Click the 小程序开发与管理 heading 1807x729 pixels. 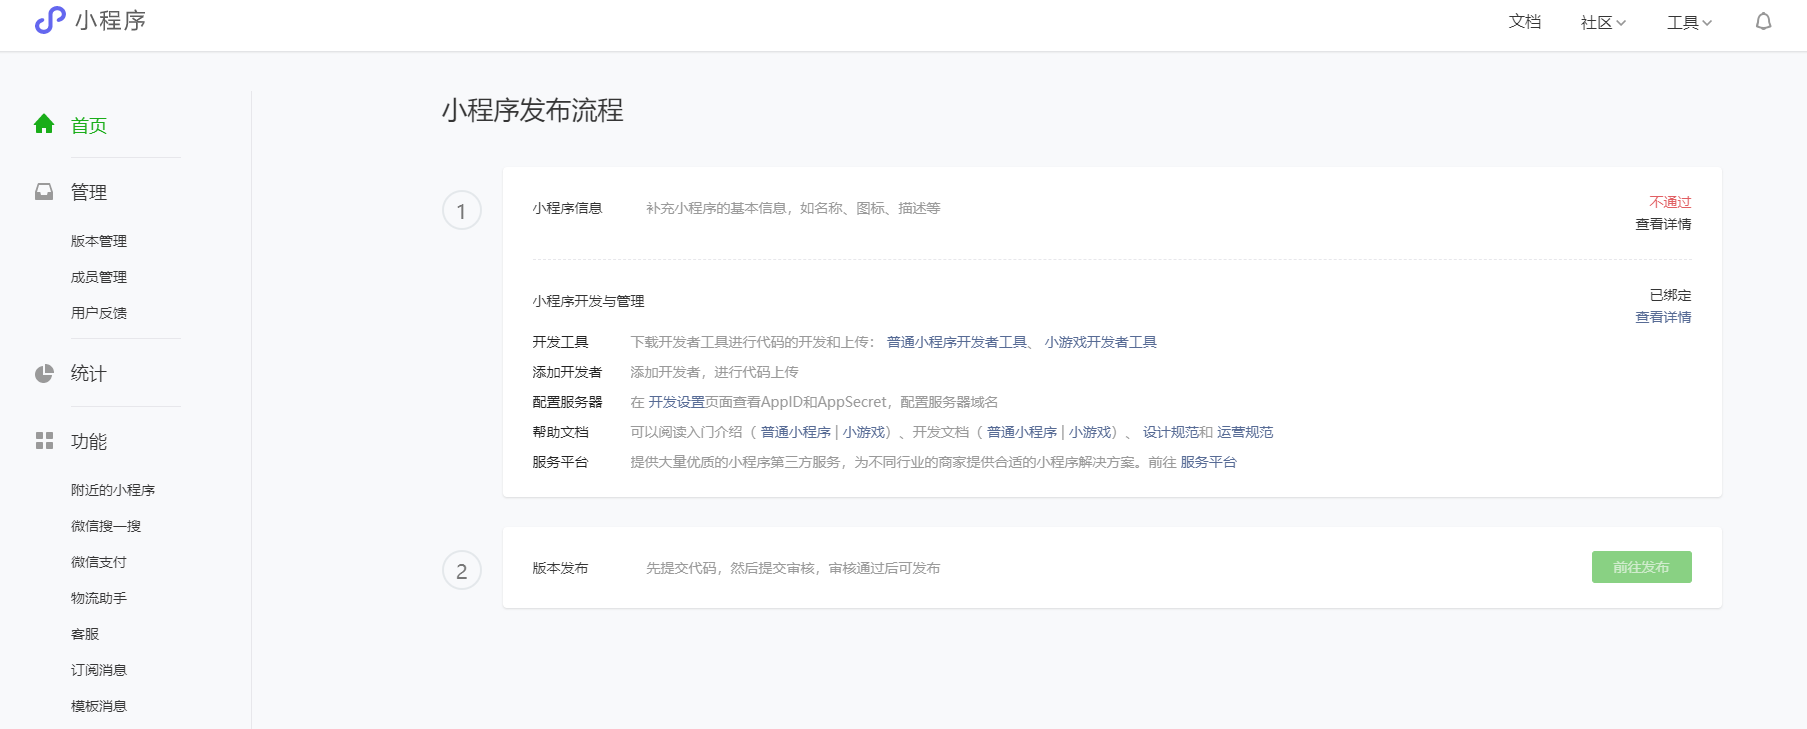[x=588, y=301]
